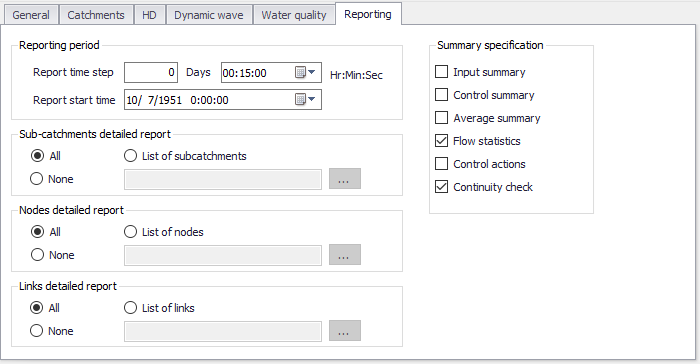The width and height of the screenshot is (700, 364).
Task: Click the nodes list browse button
Action: pos(345,255)
